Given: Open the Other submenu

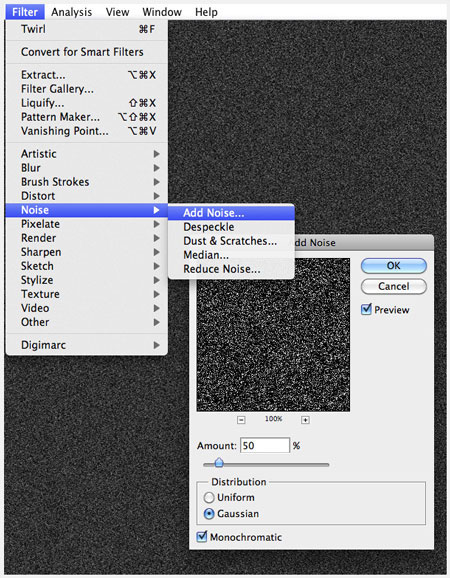Looking at the screenshot, I should coord(87,322).
